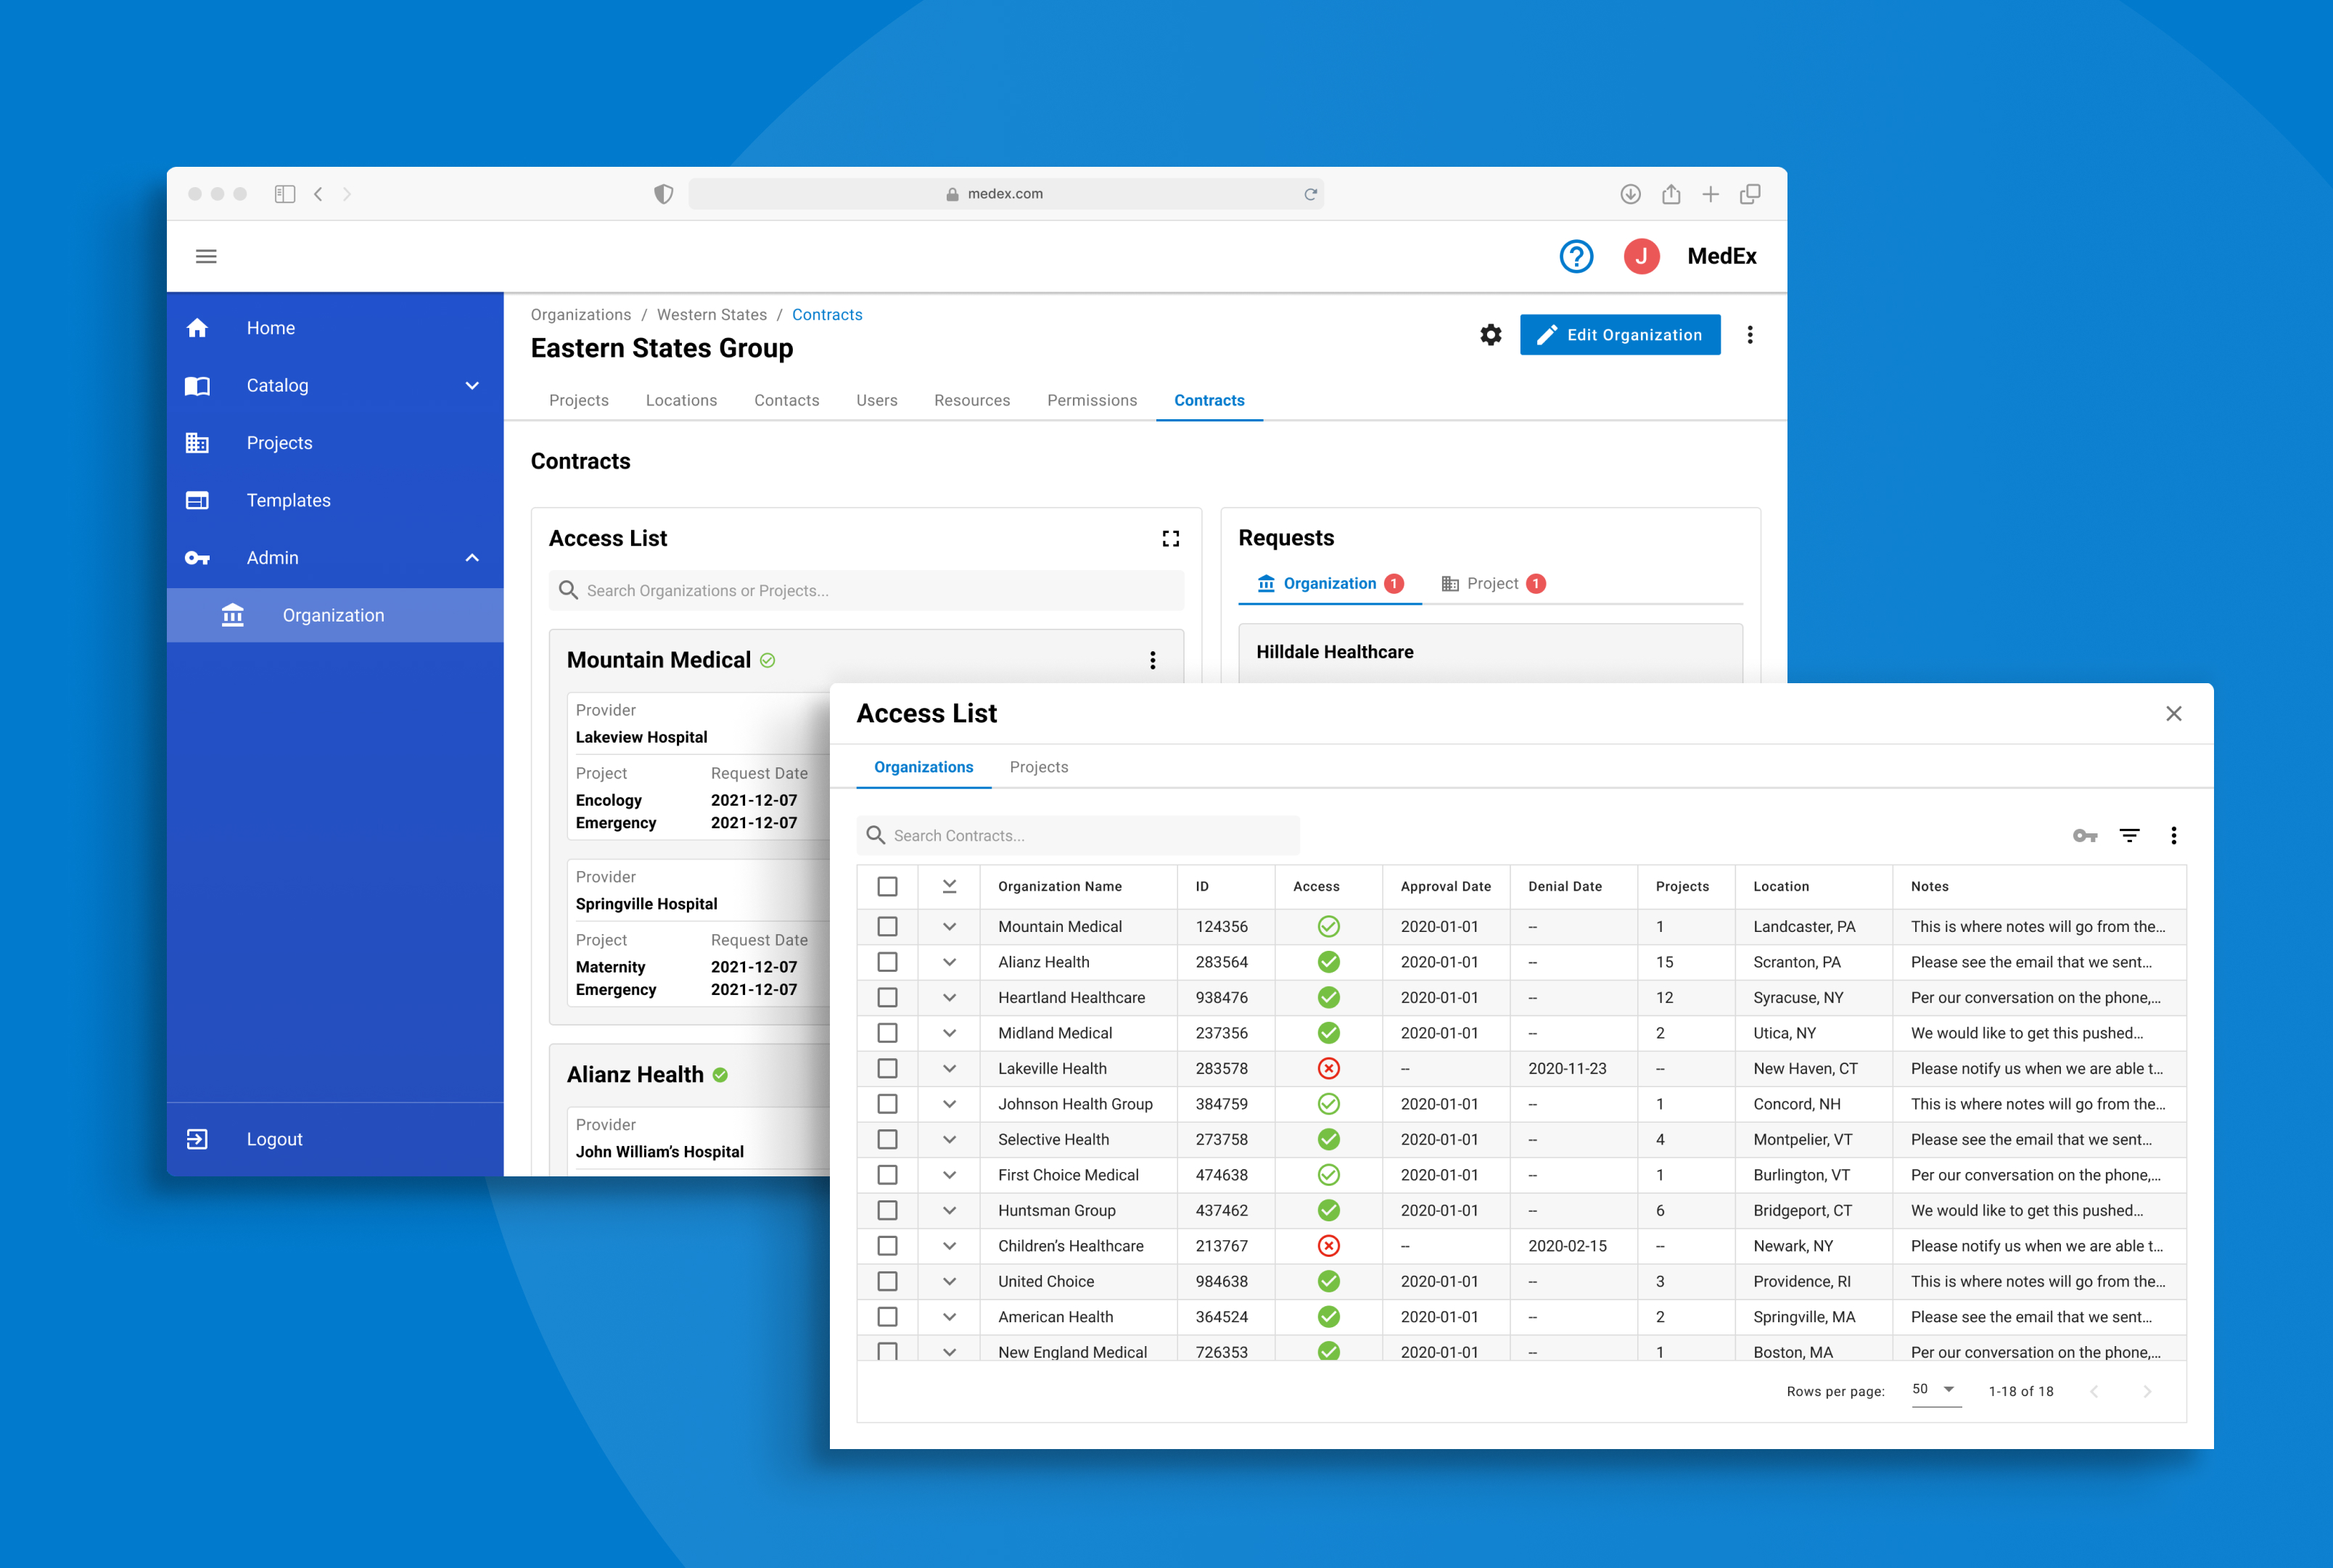Collapse Admin menu in sidebar
Viewport: 2333px width, 1568px height.
pos(472,558)
